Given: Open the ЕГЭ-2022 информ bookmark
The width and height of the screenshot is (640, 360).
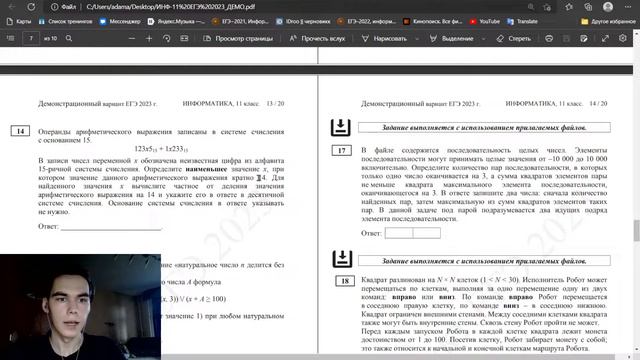Looking at the screenshot, I should [x=367, y=21].
